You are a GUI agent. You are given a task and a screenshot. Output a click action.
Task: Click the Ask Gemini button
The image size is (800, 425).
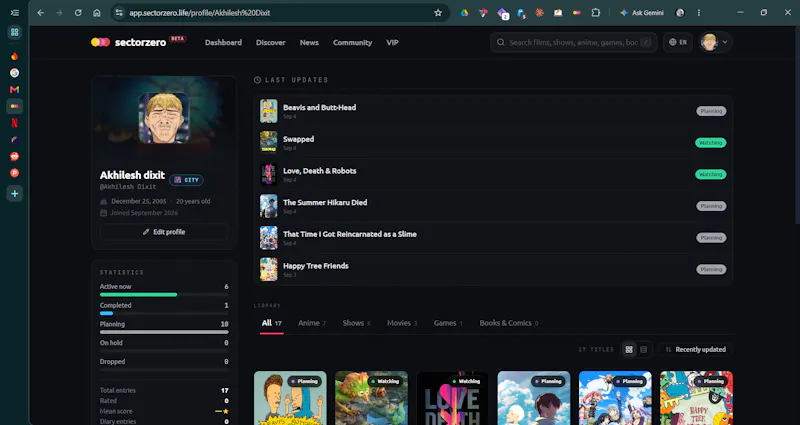click(x=642, y=13)
